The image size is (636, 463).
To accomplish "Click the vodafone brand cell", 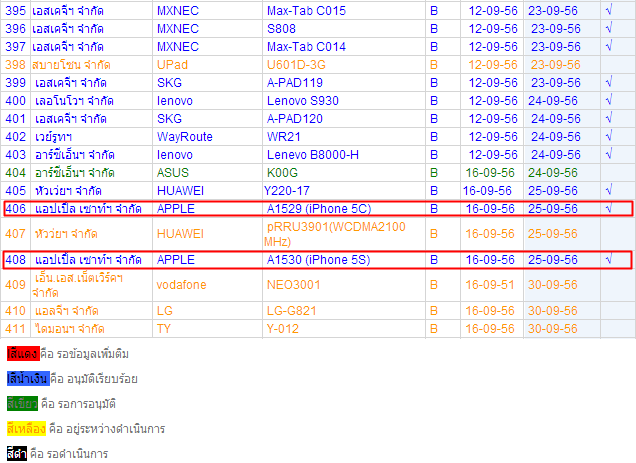I will (x=186, y=285).
